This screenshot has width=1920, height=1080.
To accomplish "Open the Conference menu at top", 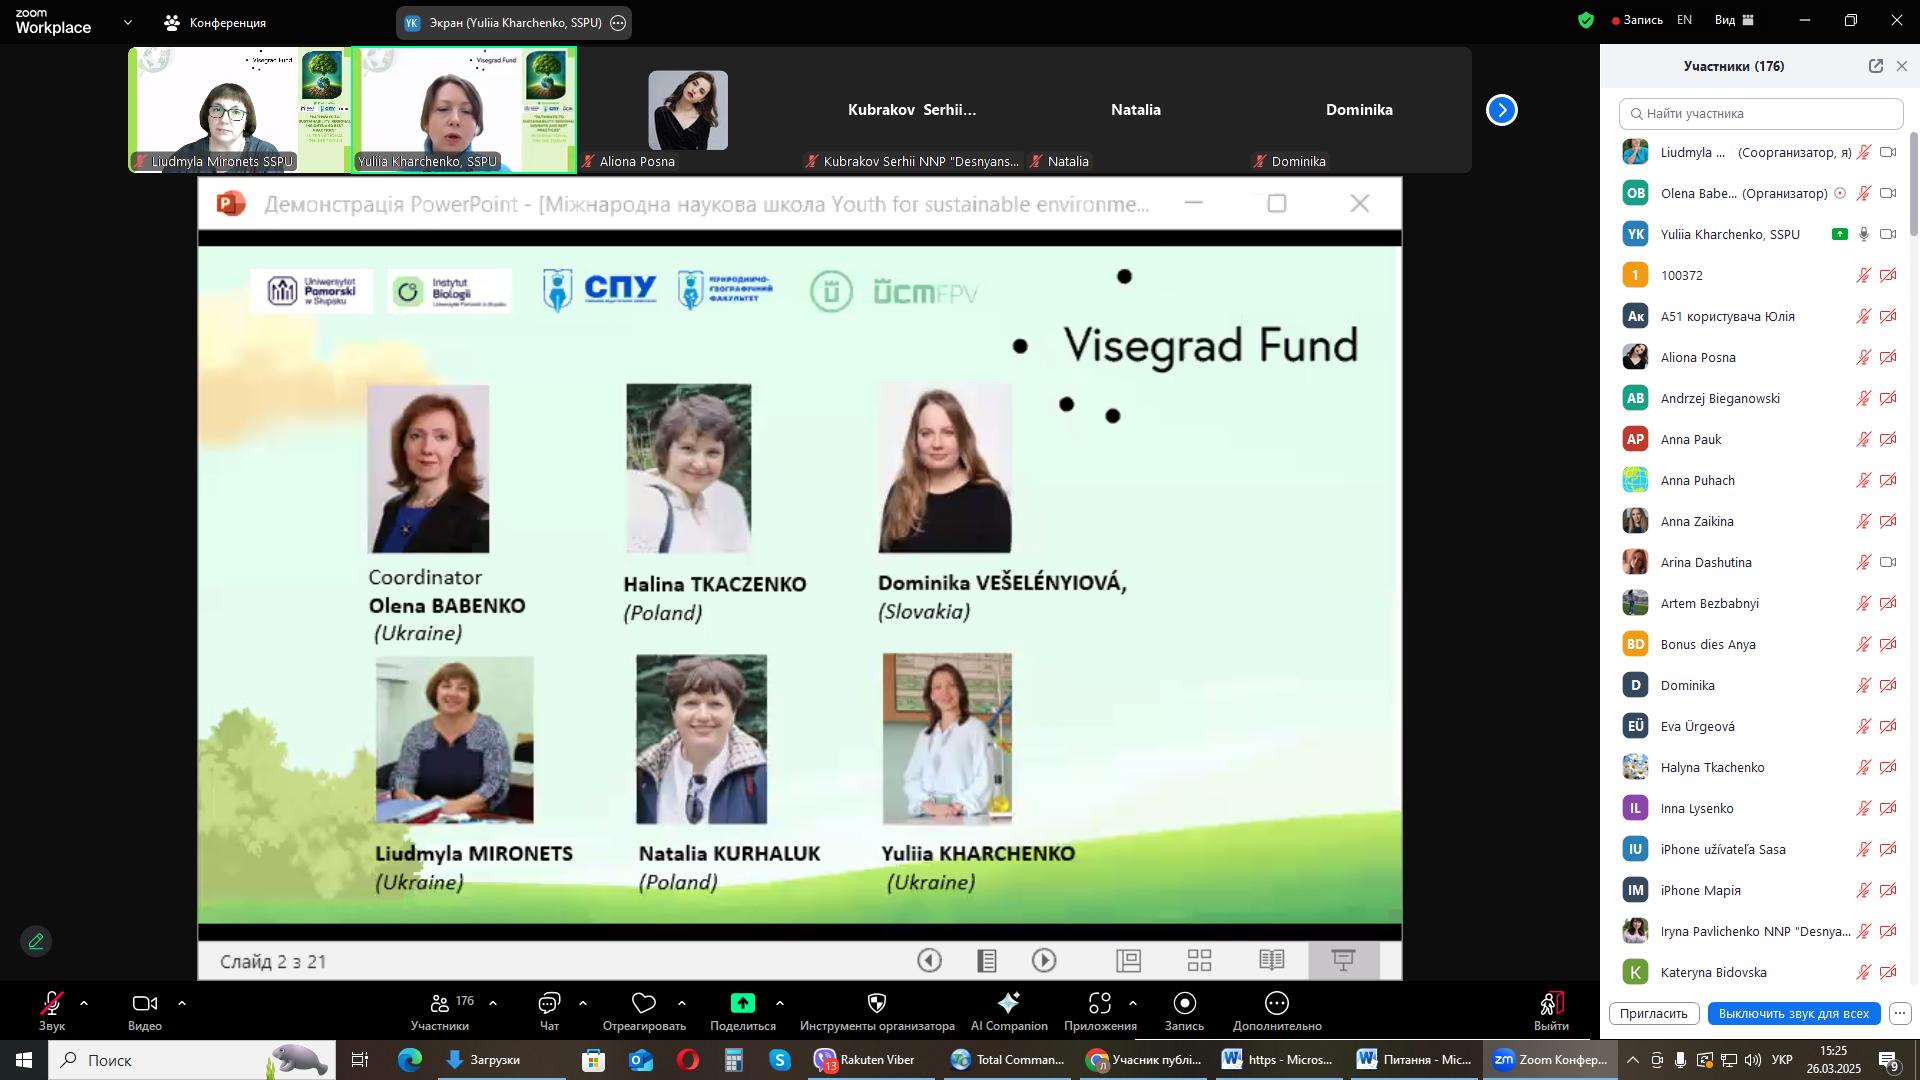I will (216, 22).
